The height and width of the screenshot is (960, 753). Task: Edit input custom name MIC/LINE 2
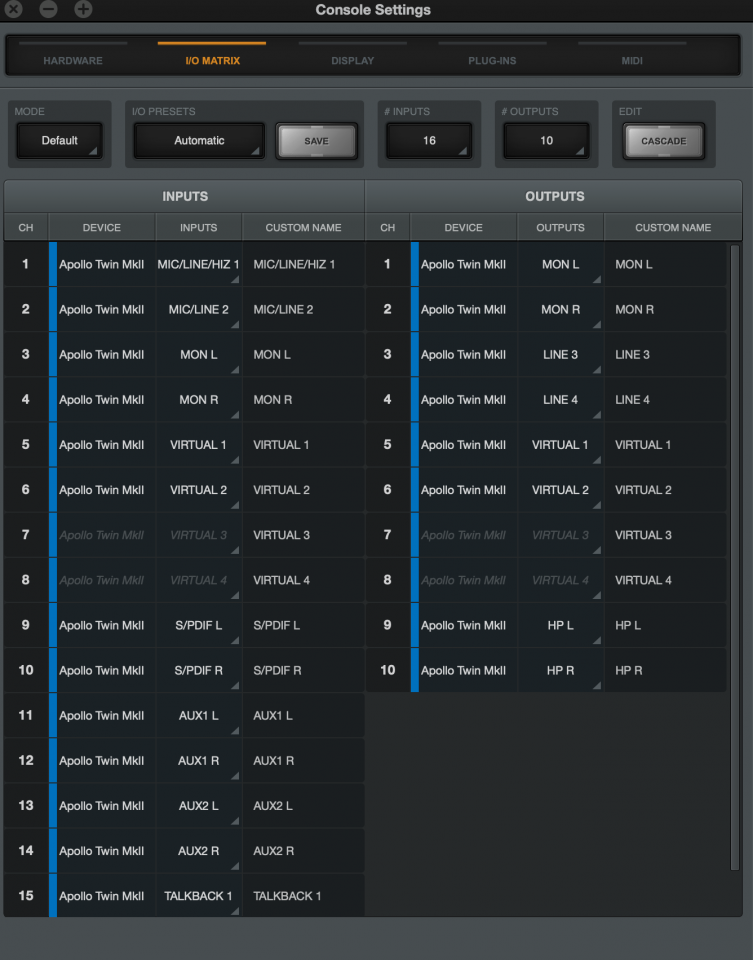coord(304,310)
